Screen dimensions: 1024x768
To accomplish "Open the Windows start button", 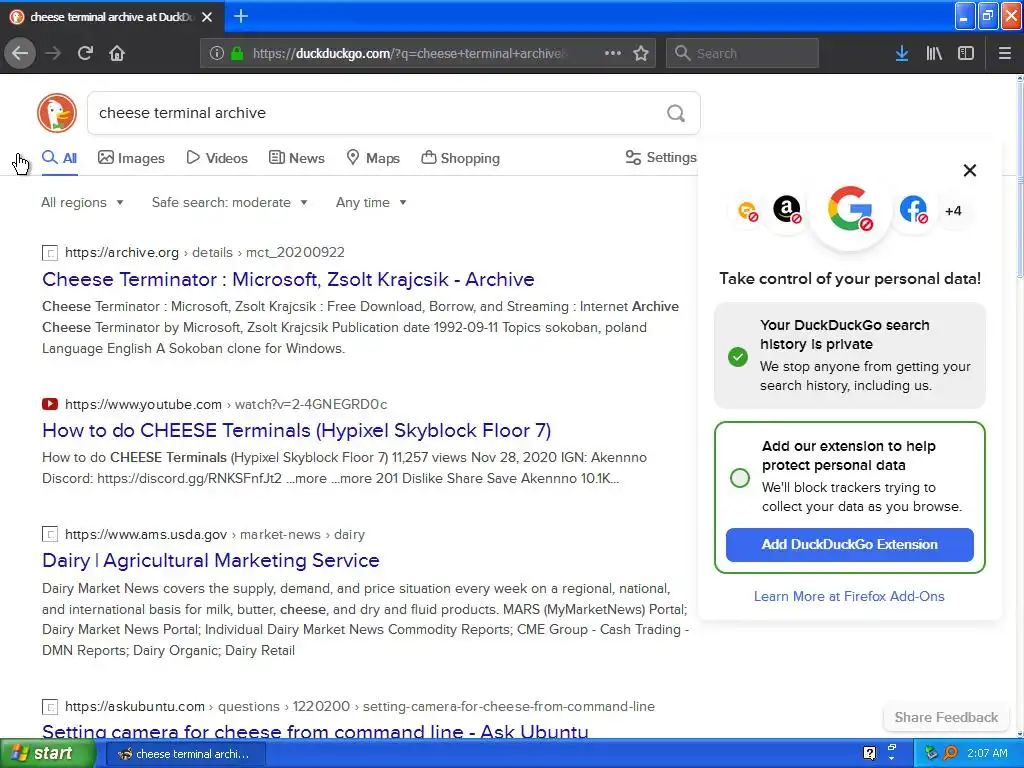I will click(48, 754).
